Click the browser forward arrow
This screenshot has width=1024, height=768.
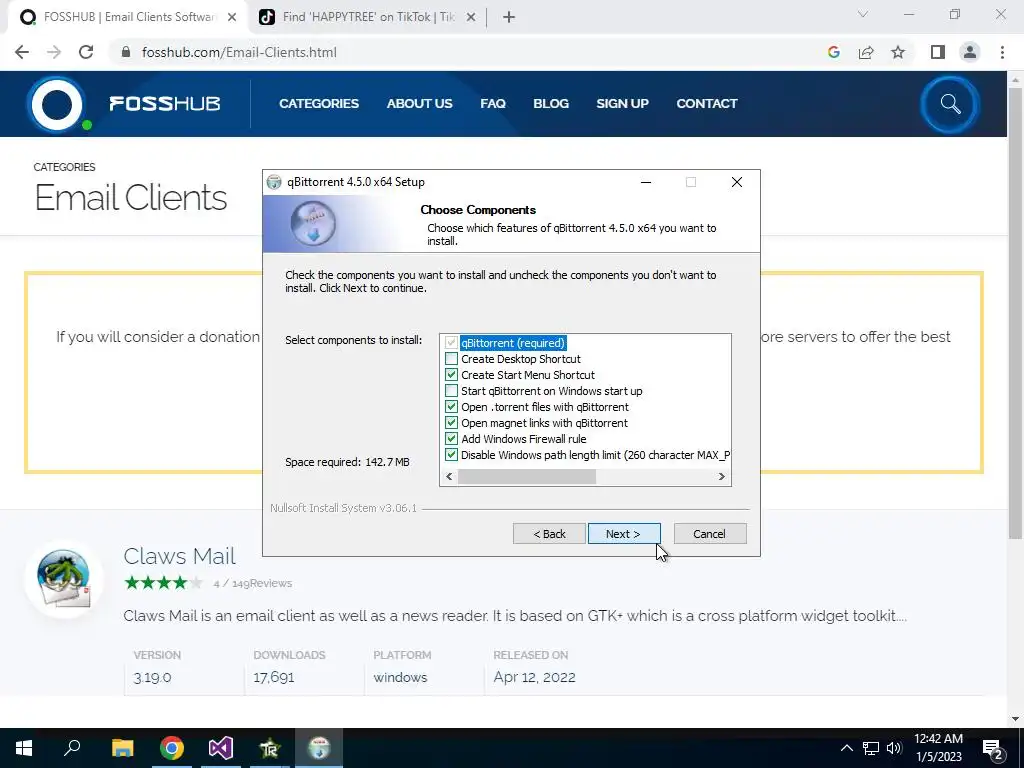[x=54, y=52]
